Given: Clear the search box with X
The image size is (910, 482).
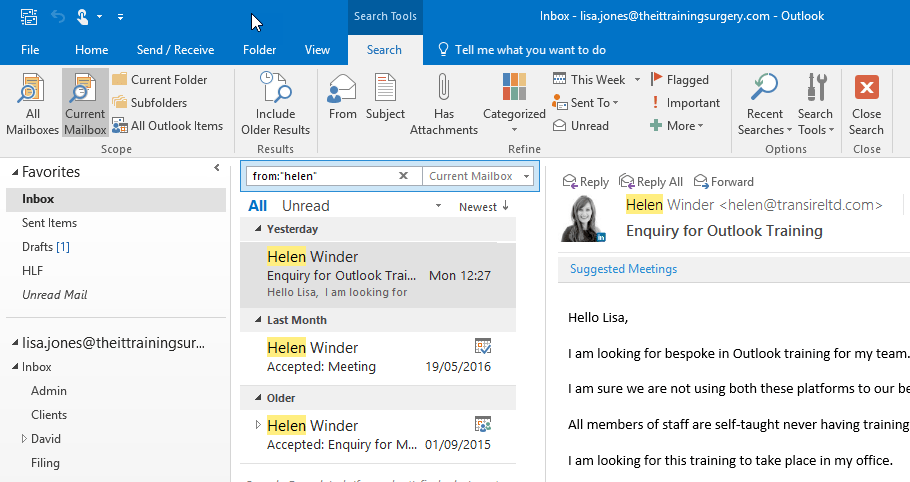Looking at the screenshot, I should (x=403, y=175).
